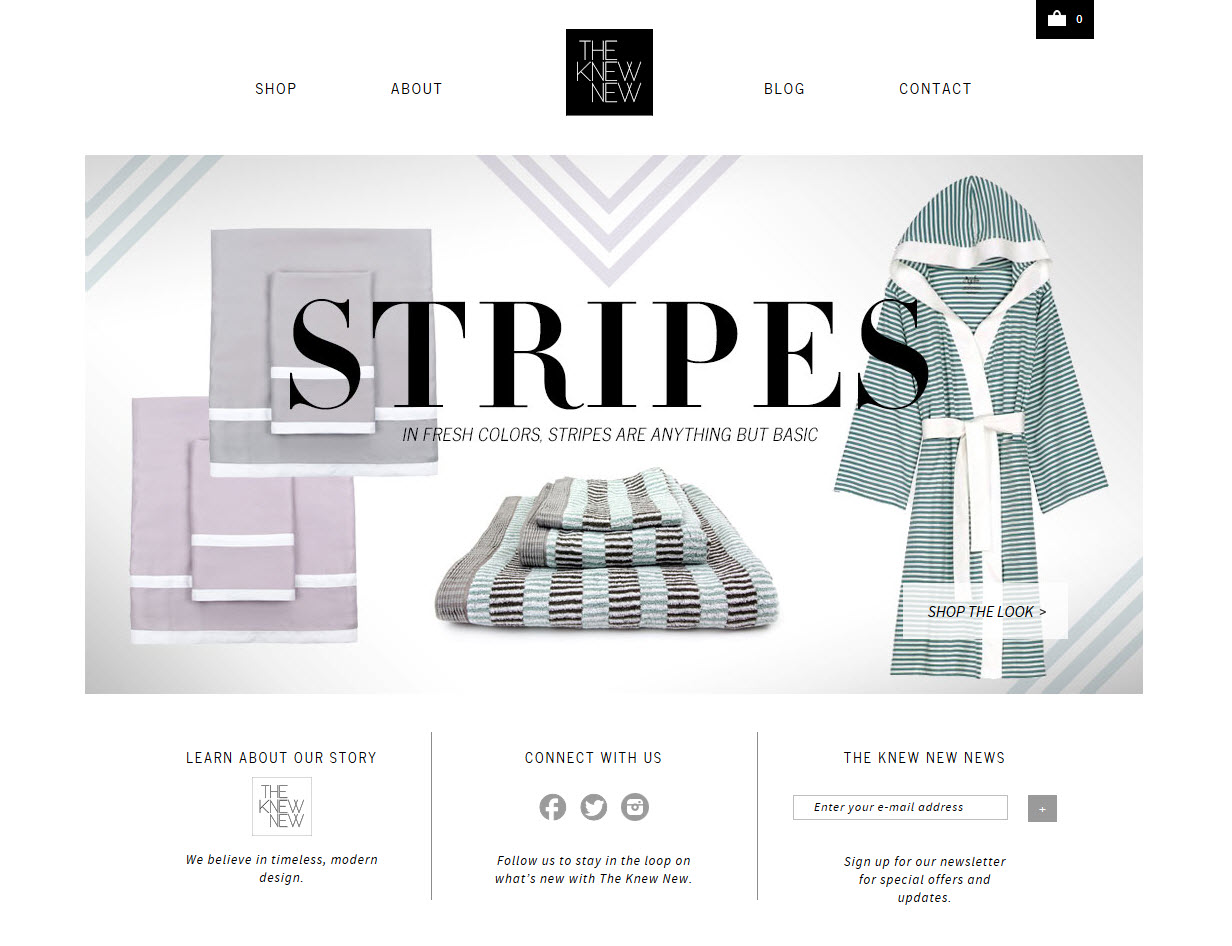Select the grey sheet set image
The height and width of the screenshot is (946, 1232).
(x=324, y=352)
